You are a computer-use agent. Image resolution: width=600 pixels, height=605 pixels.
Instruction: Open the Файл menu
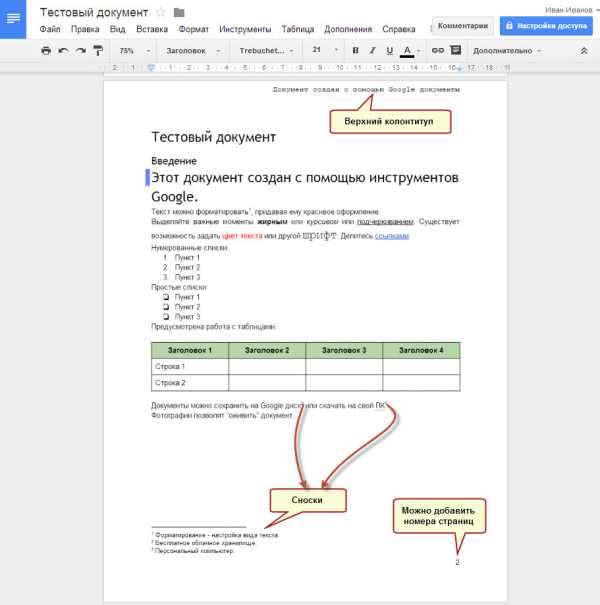tap(50, 29)
